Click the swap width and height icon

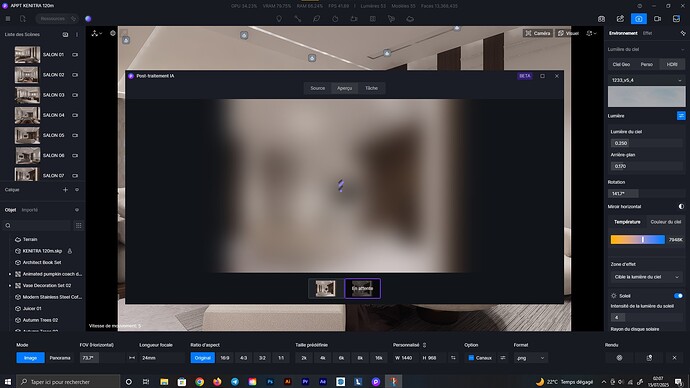click(x=453, y=358)
